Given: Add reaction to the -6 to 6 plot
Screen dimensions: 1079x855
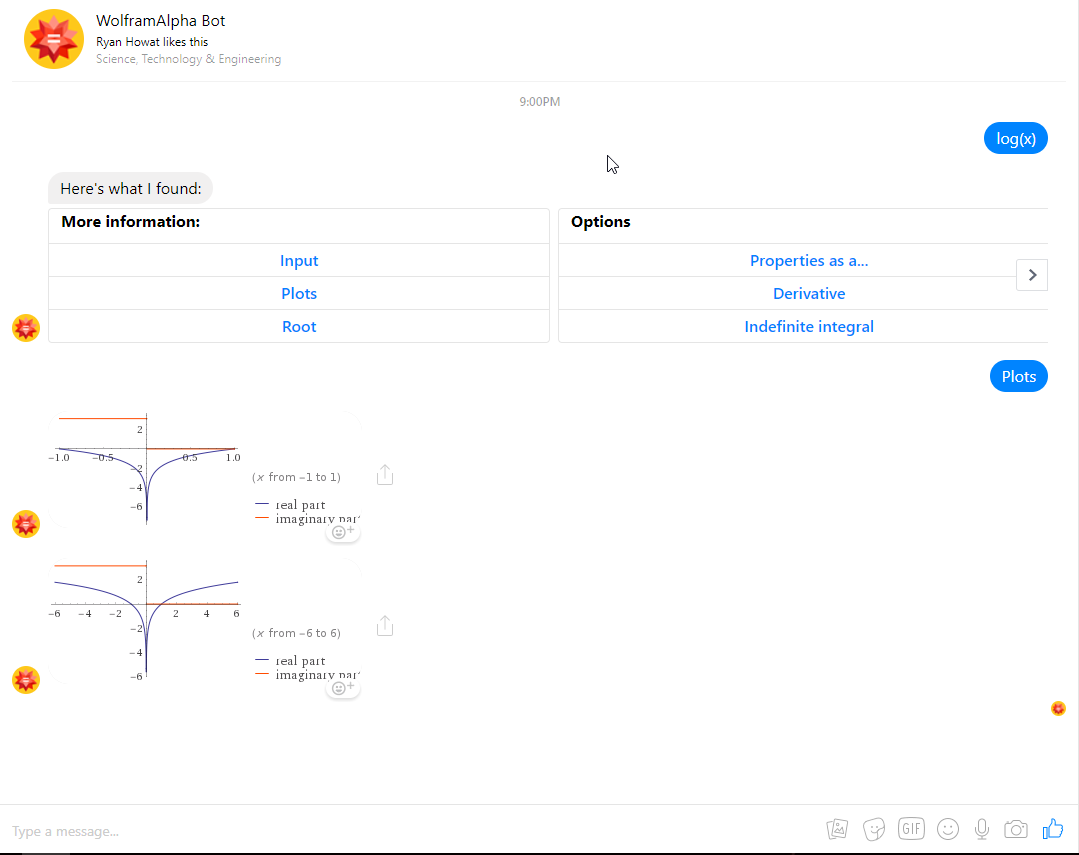Looking at the screenshot, I should coord(343,688).
